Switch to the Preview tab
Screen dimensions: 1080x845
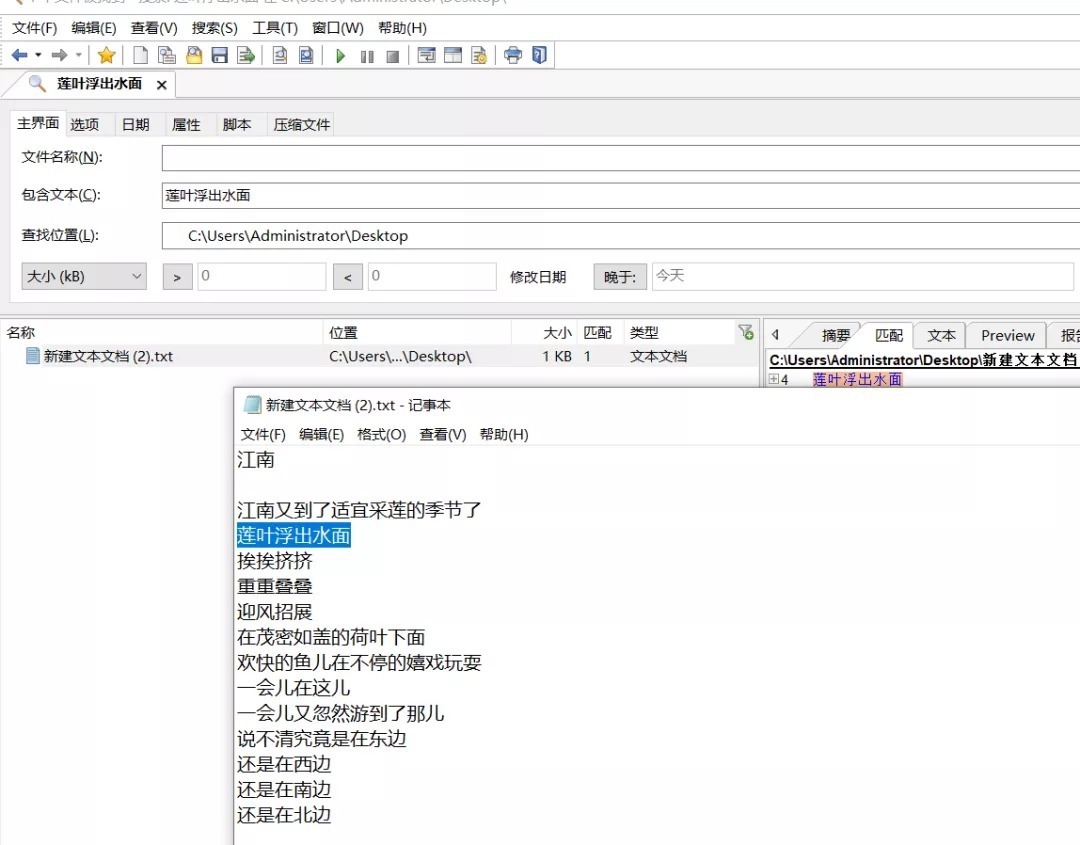point(1007,336)
